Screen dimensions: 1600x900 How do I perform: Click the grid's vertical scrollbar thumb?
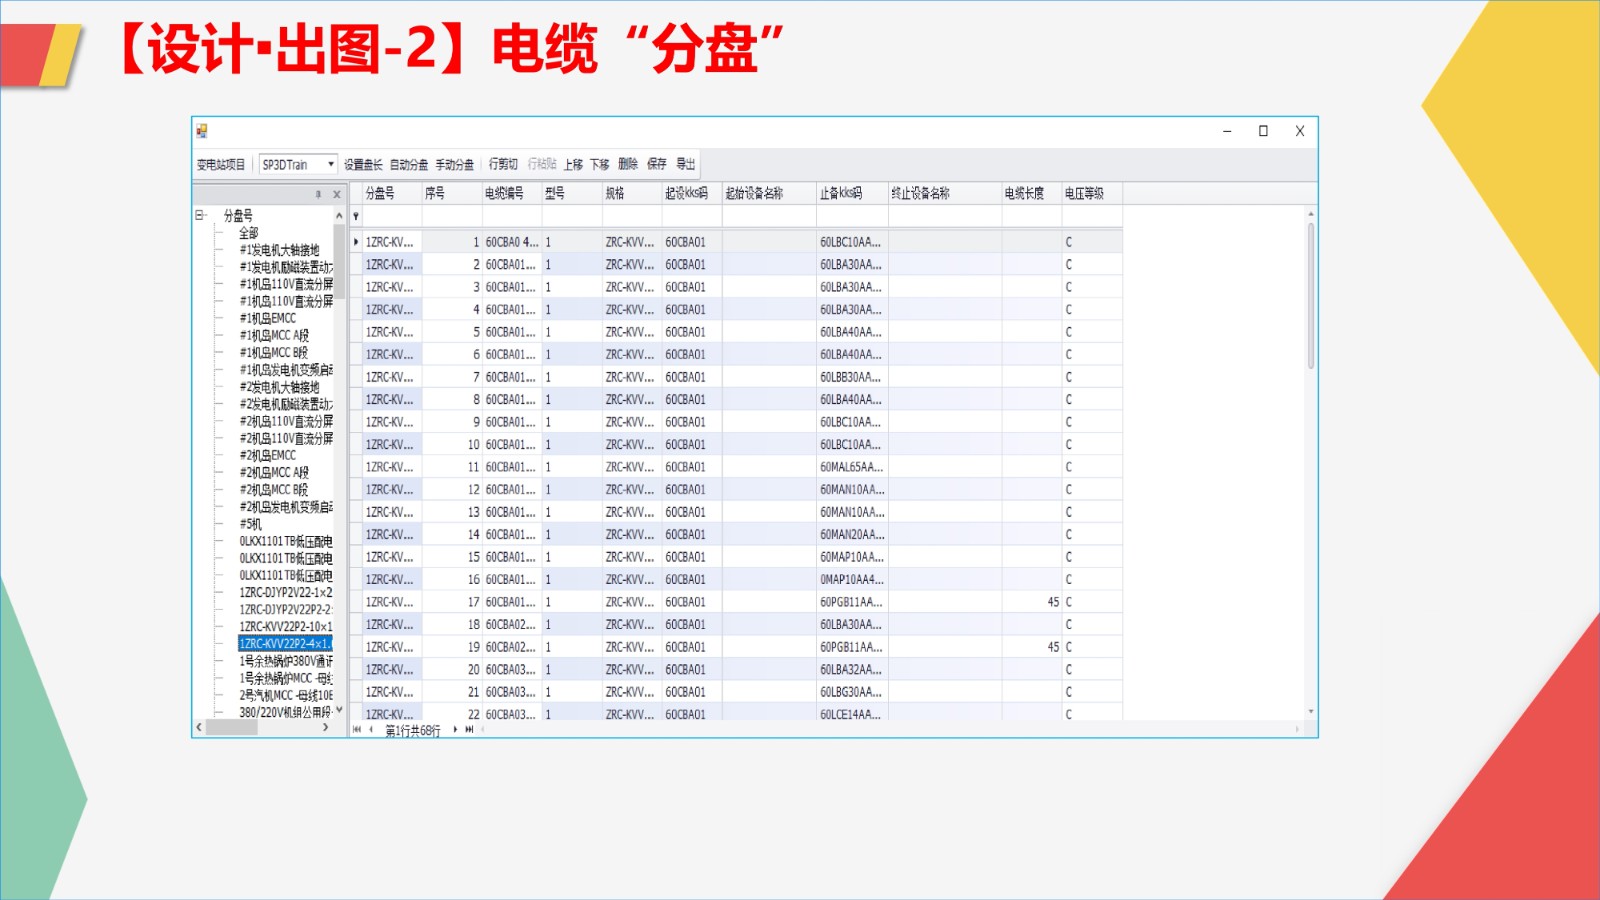[1310, 295]
